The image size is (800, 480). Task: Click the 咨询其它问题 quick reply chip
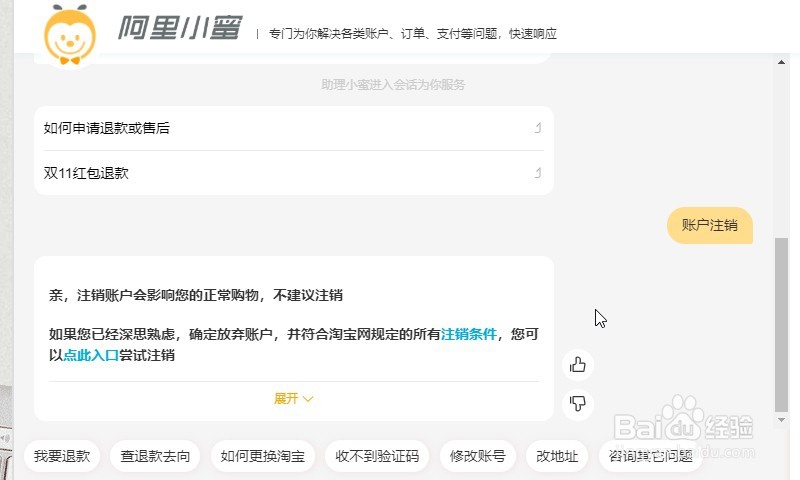[651, 456]
